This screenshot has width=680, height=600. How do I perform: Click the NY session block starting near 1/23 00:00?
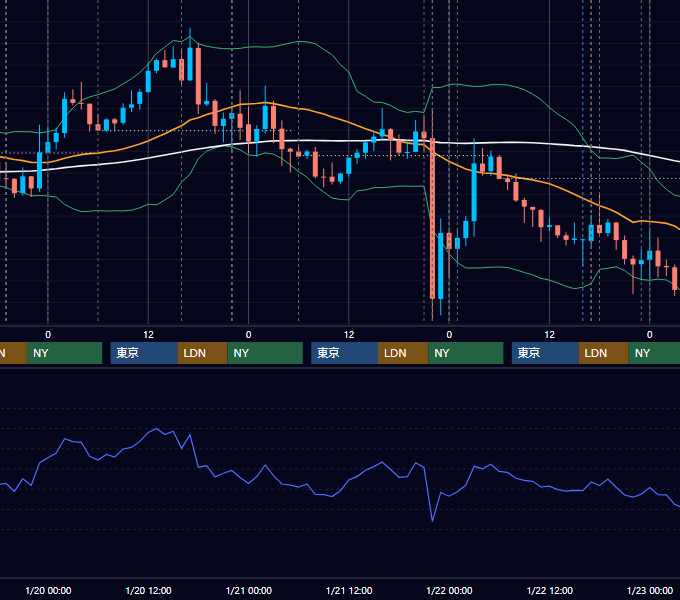point(654,353)
